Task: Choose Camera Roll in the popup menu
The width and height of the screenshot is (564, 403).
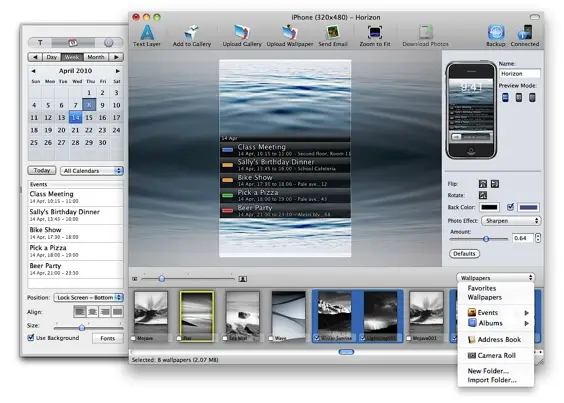Action: (x=497, y=355)
